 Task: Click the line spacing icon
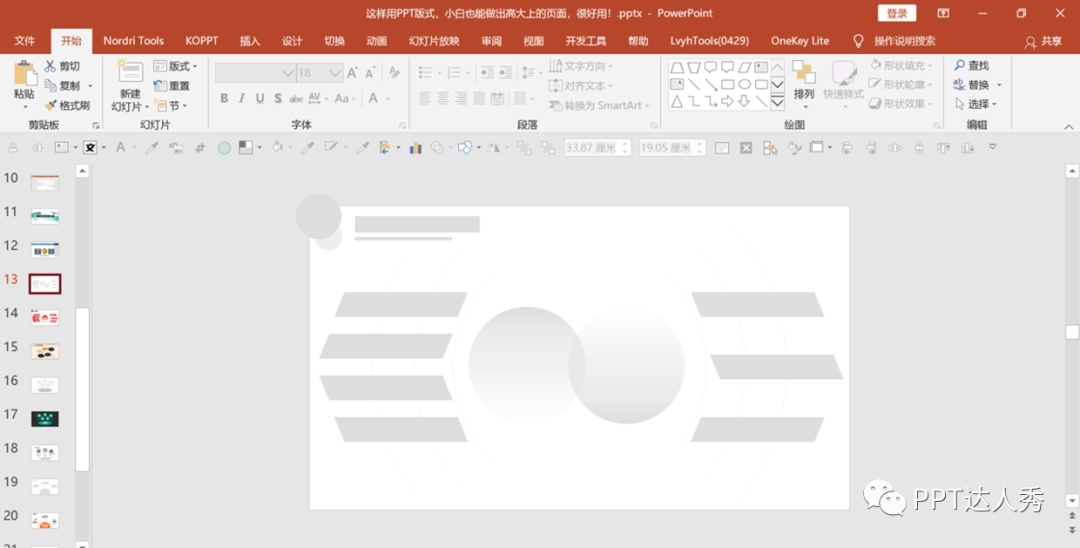pos(528,72)
